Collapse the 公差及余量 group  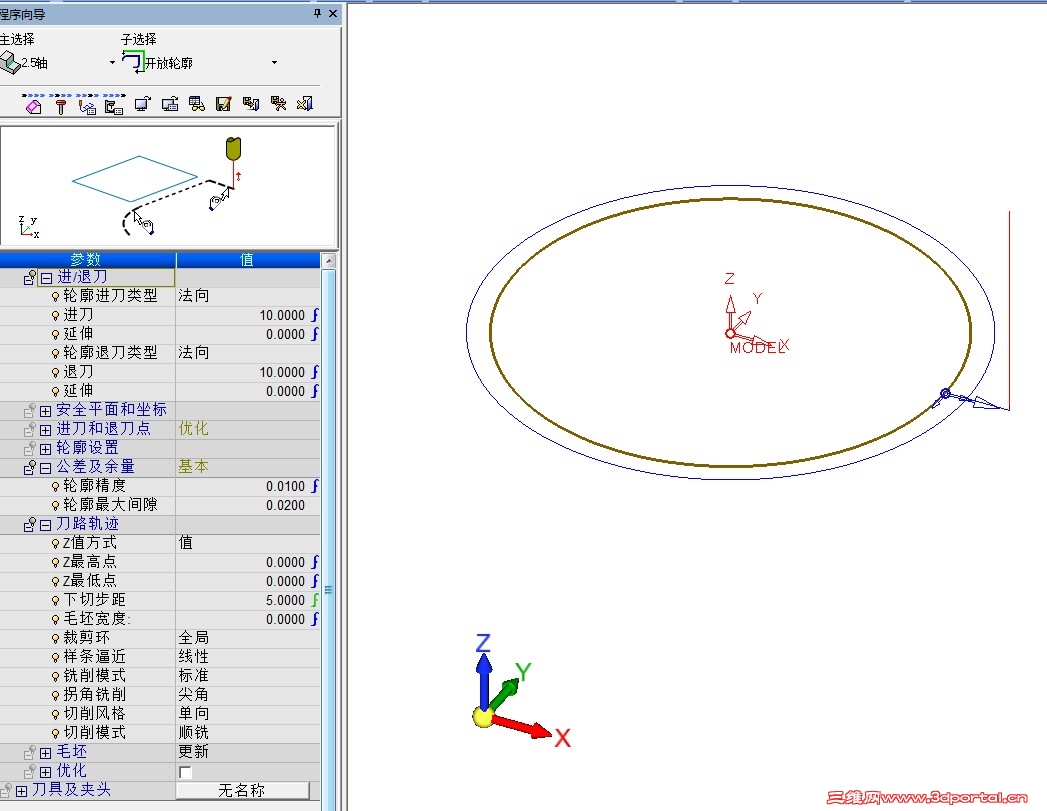tap(45, 468)
